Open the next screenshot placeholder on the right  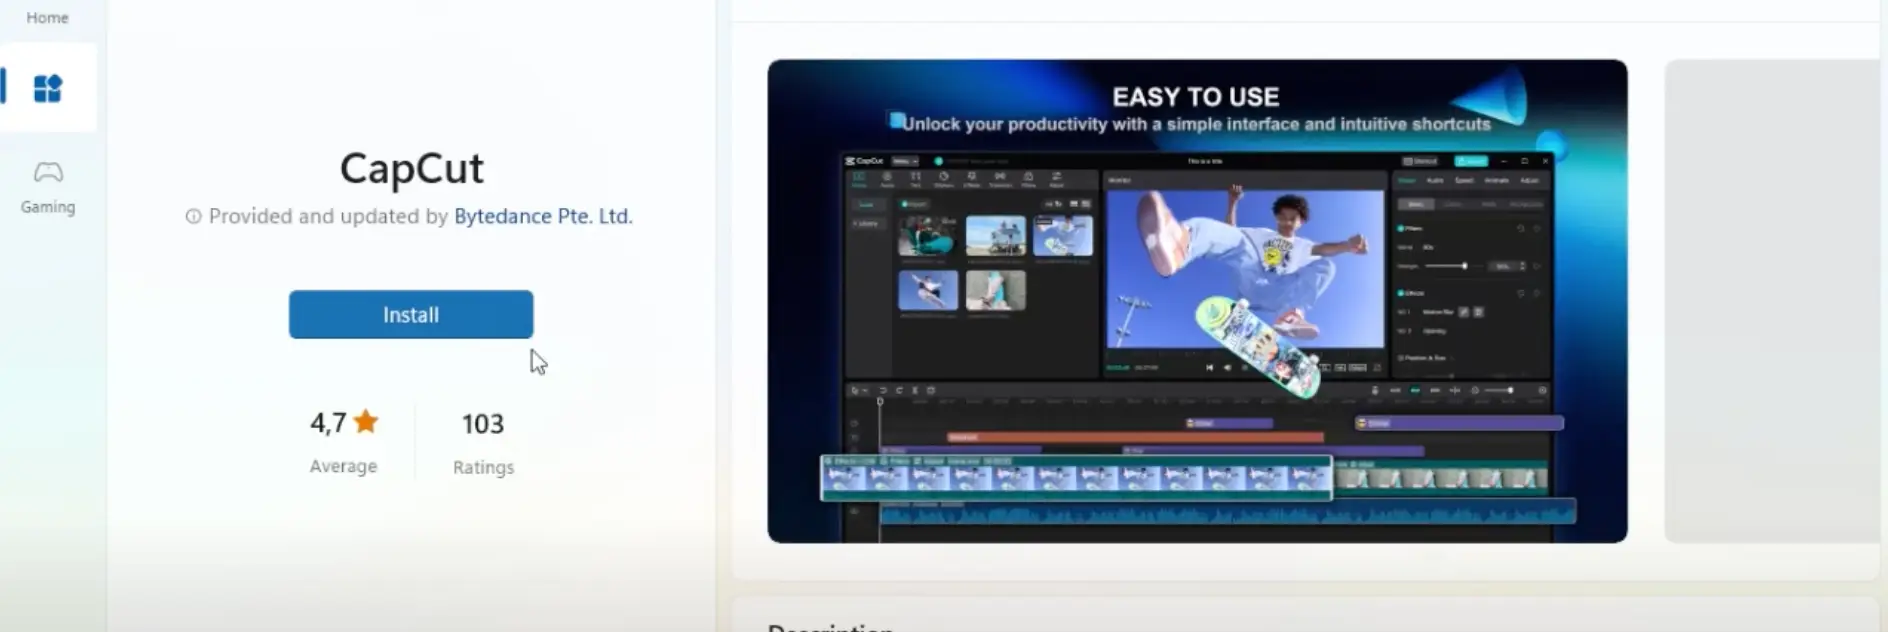pyautogui.click(x=1772, y=301)
